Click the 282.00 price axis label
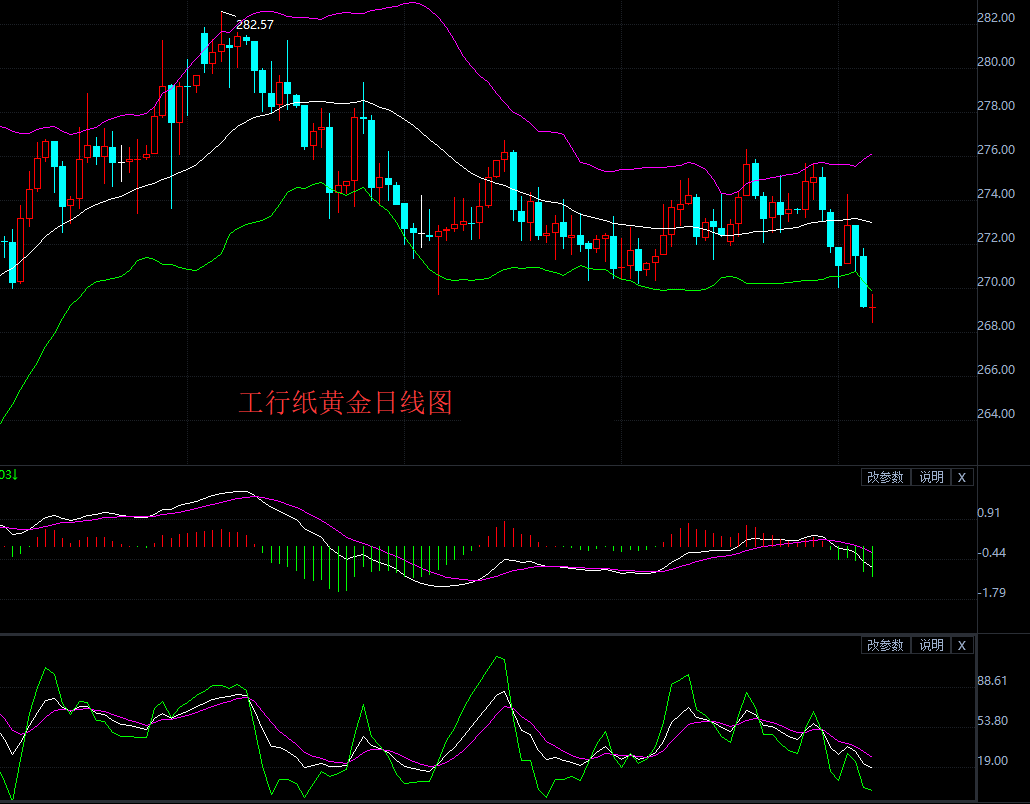 pyautogui.click(x=996, y=18)
